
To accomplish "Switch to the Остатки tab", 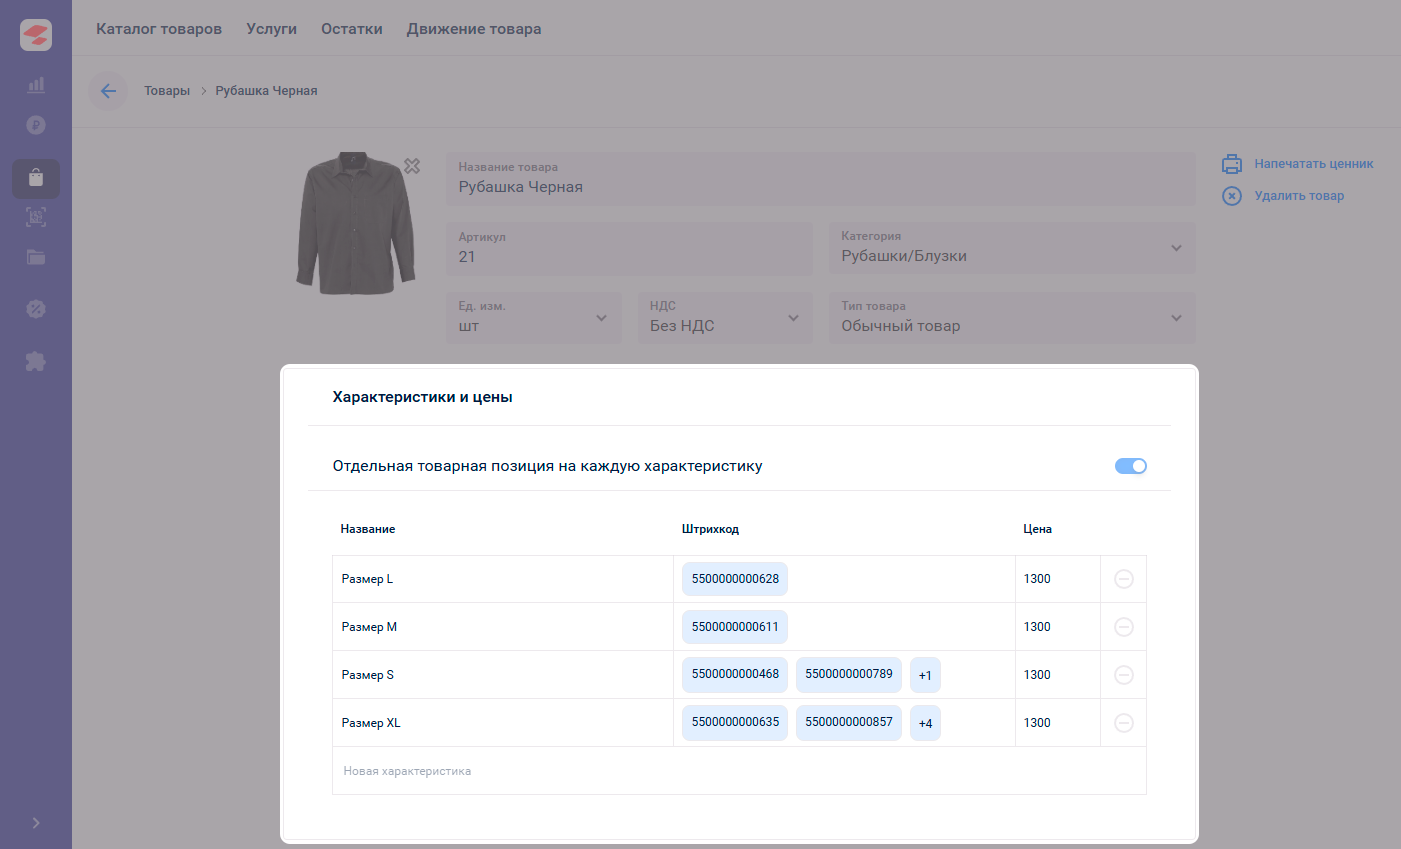I will pyautogui.click(x=351, y=29).
